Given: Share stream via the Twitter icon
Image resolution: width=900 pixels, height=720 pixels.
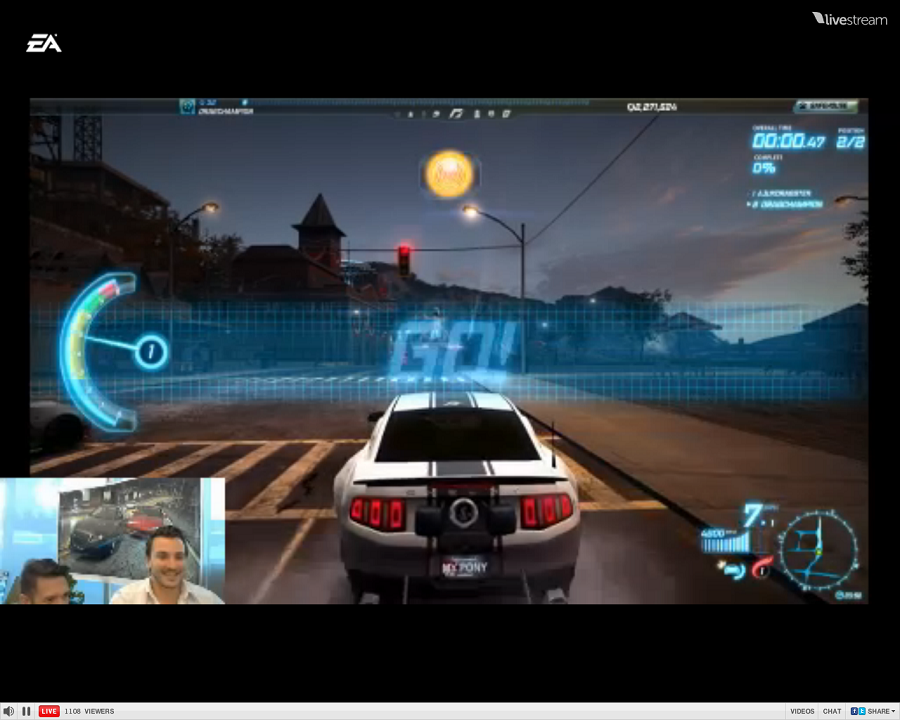Looking at the screenshot, I should 862,711.
